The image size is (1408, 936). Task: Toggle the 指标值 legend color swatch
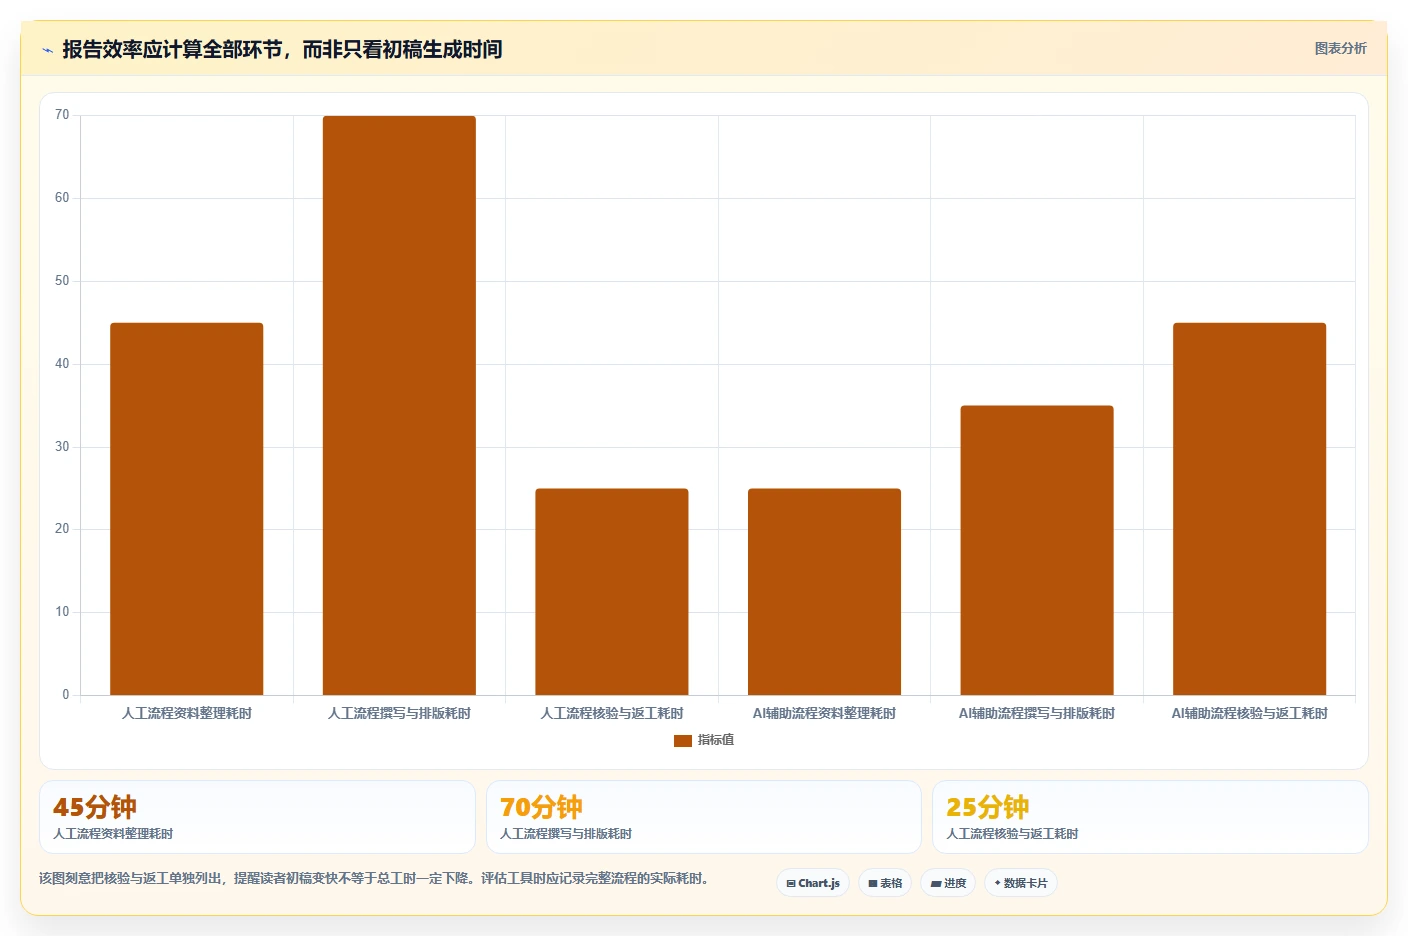click(x=683, y=740)
